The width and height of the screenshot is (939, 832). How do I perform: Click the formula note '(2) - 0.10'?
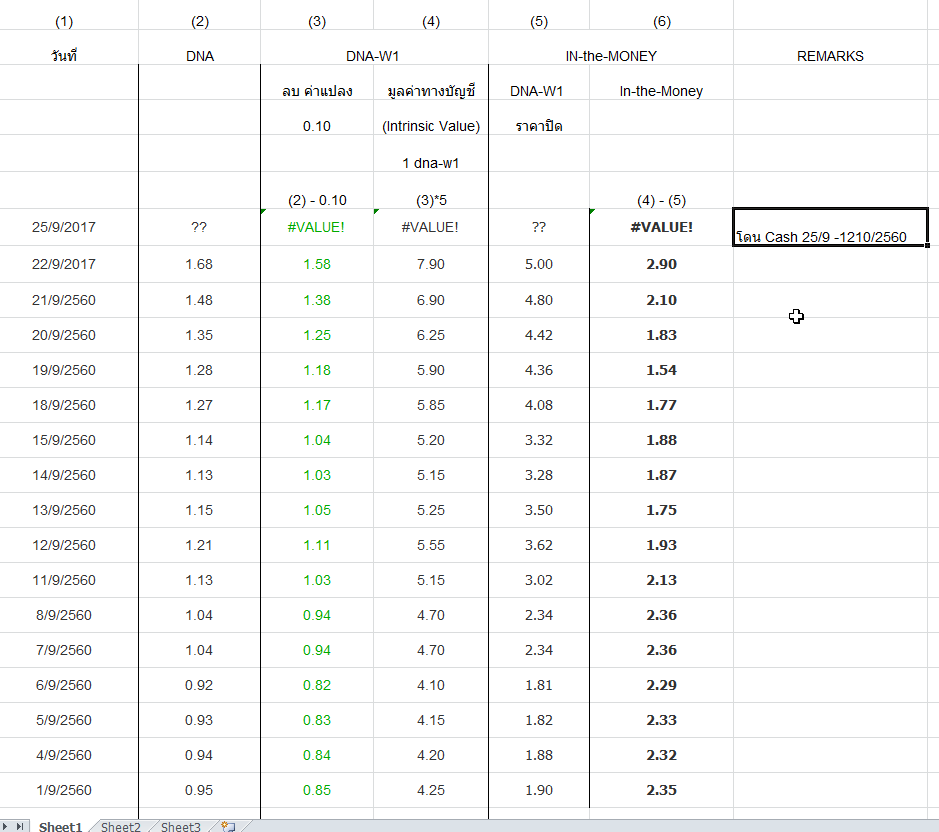tap(317, 190)
